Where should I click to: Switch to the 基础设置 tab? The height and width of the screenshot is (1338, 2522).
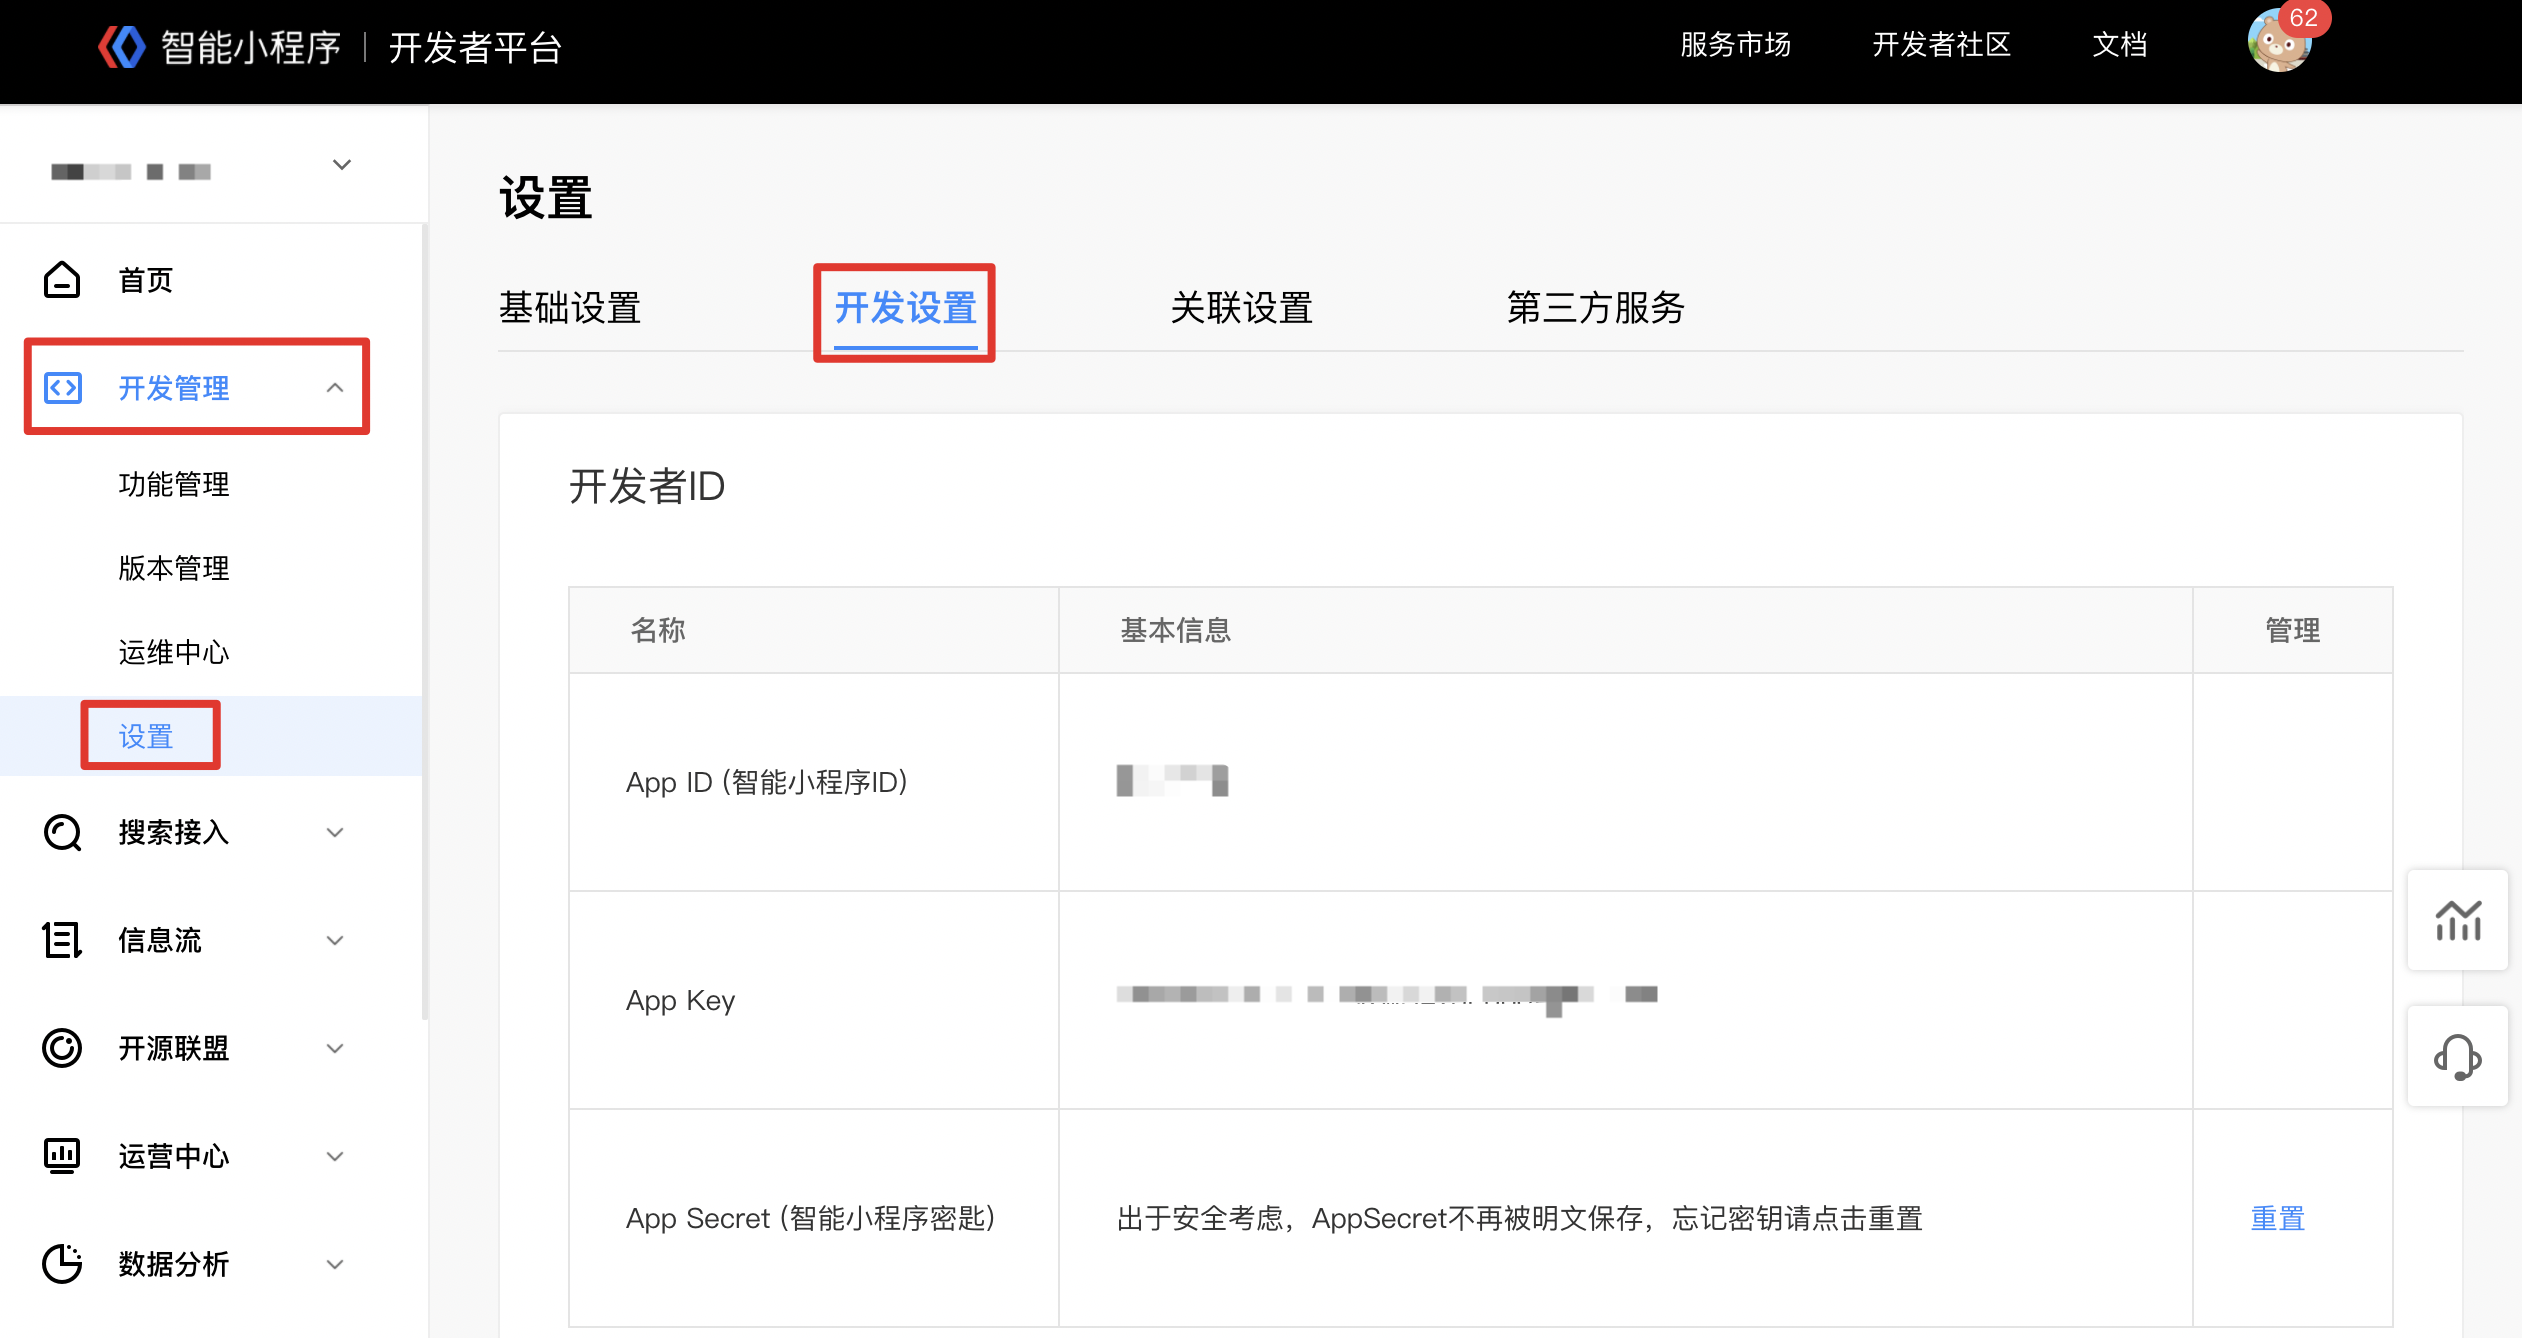point(570,308)
